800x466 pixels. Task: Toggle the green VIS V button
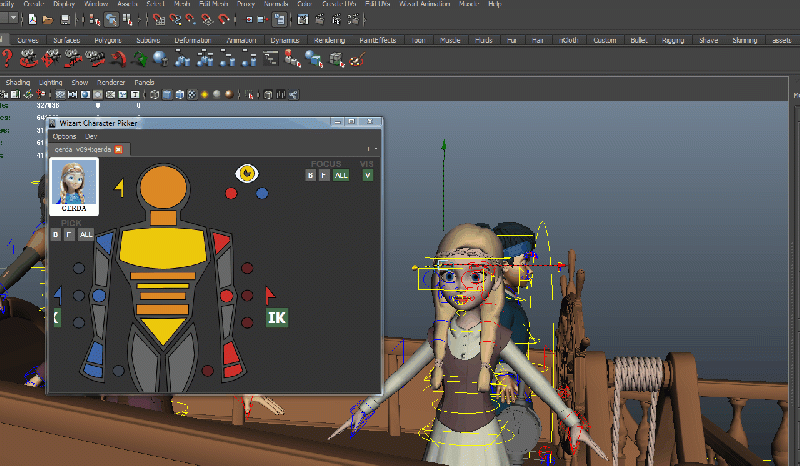tap(368, 175)
